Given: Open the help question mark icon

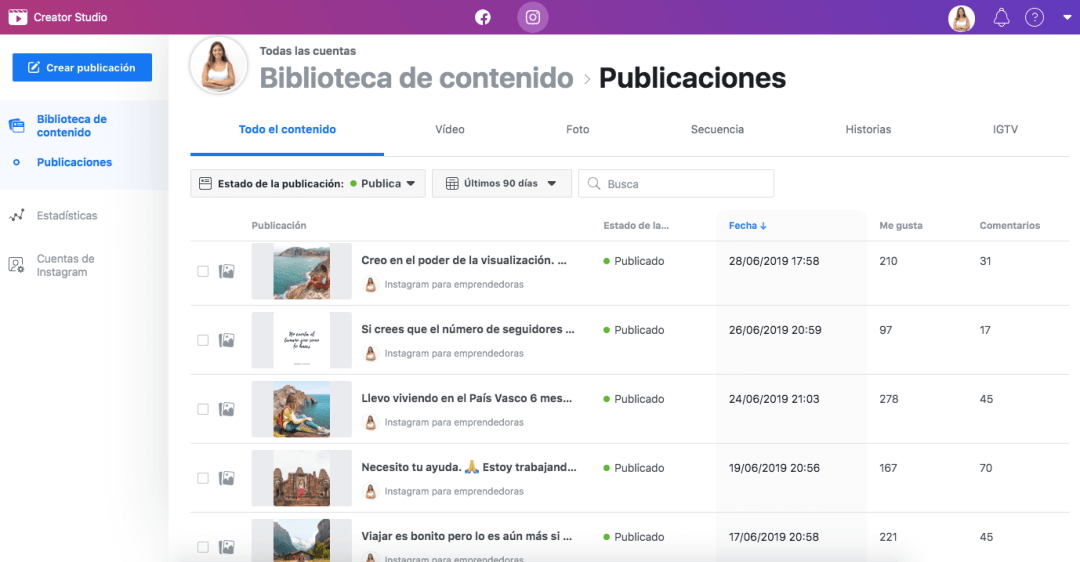Looking at the screenshot, I should coord(1035,17).
